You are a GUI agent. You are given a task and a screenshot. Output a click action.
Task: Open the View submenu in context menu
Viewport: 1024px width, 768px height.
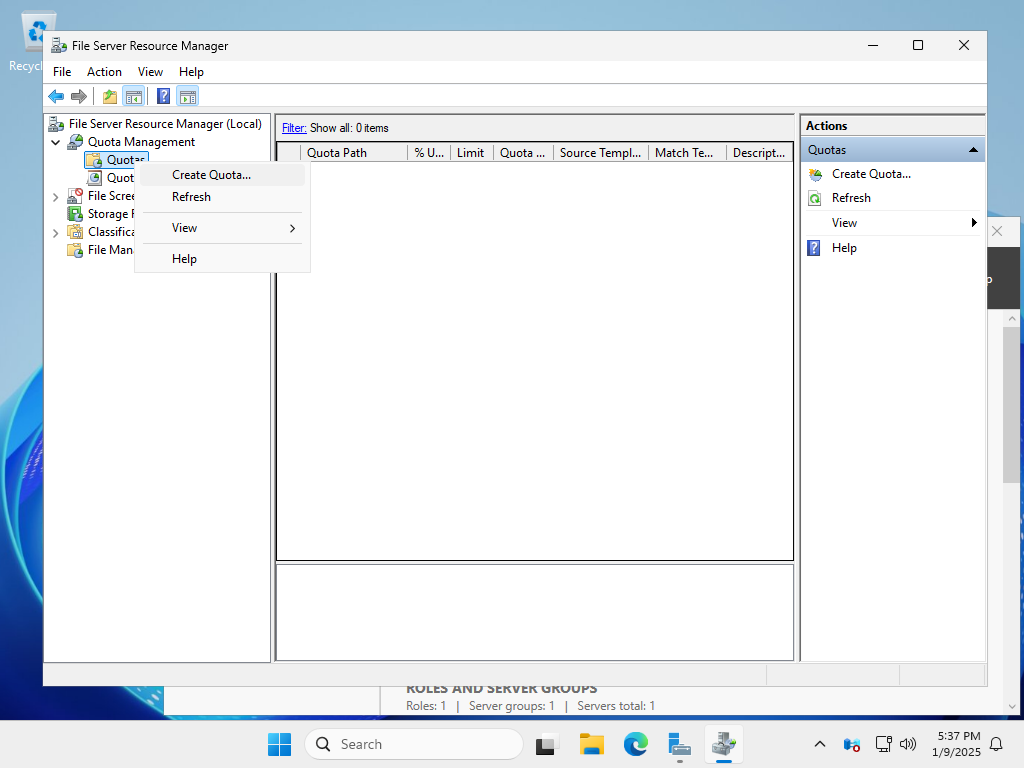[x=222, y=228]
